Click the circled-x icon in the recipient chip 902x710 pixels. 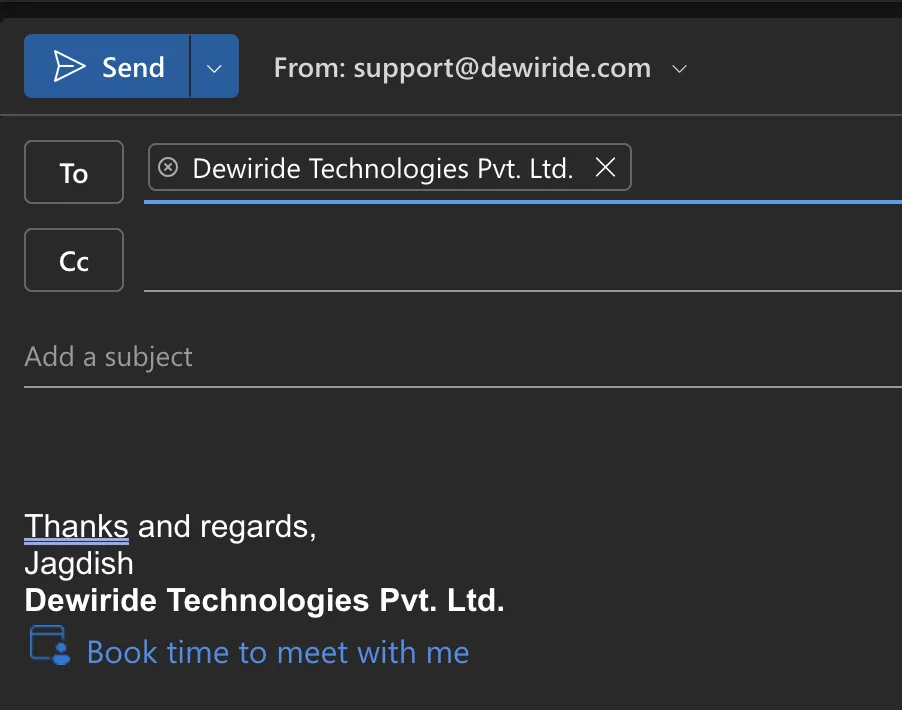pos(168,167)
